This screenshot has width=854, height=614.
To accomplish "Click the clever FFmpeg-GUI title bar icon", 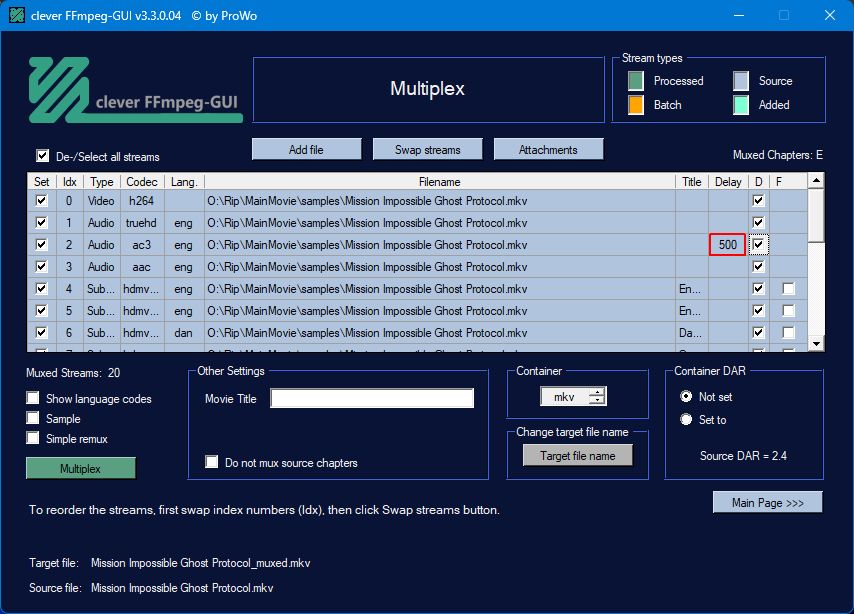I will click(17, 15).
